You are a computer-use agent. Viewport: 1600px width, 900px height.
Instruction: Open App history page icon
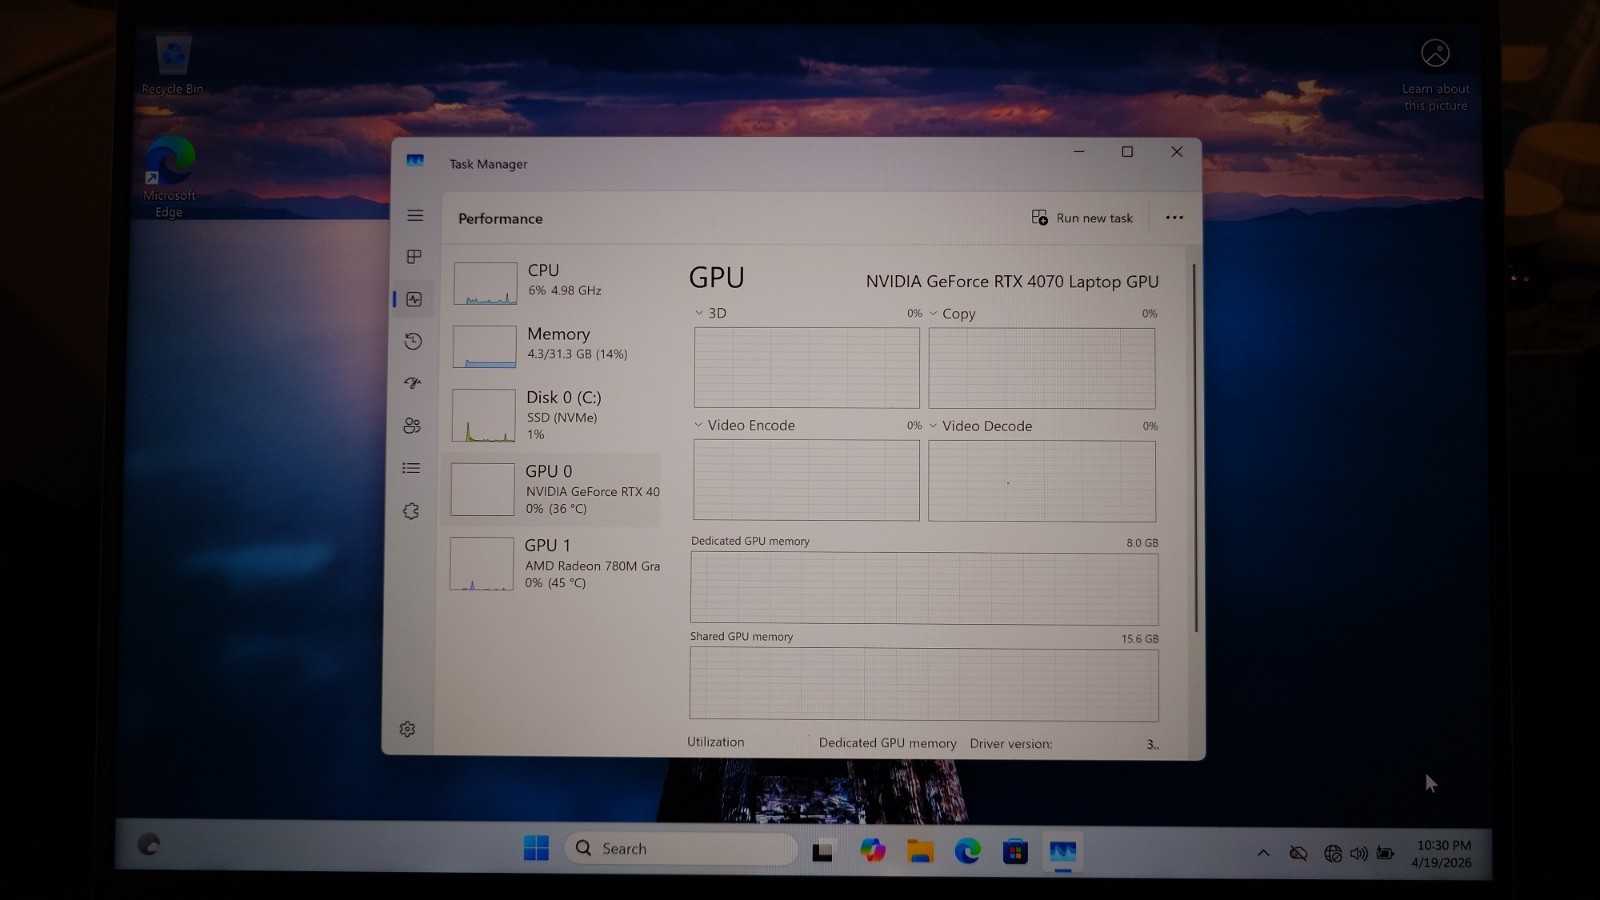tap(413, 341)
